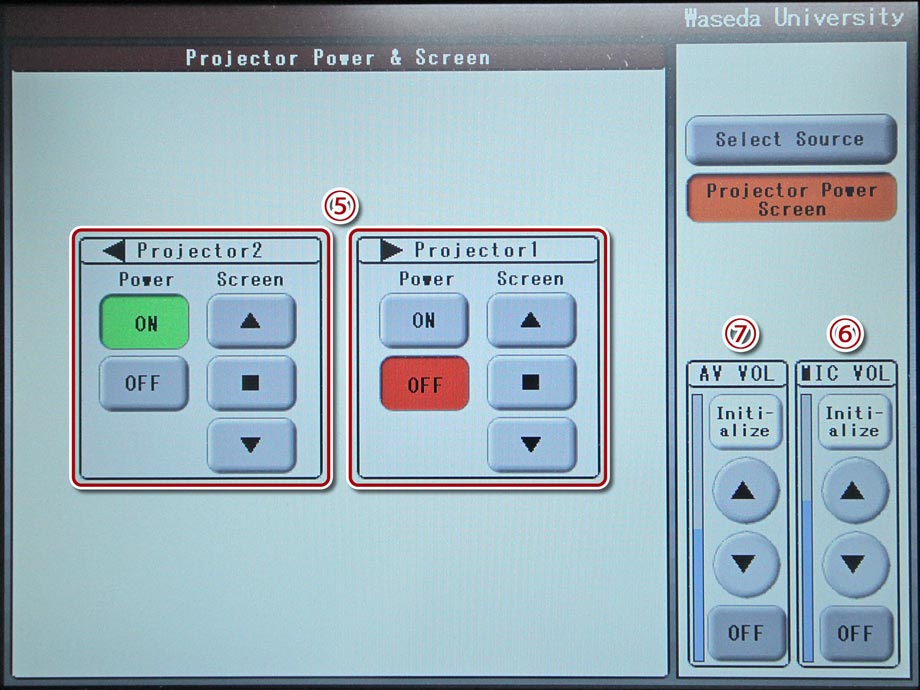Decrease MIC volume with down arrow

pos(854,564)
